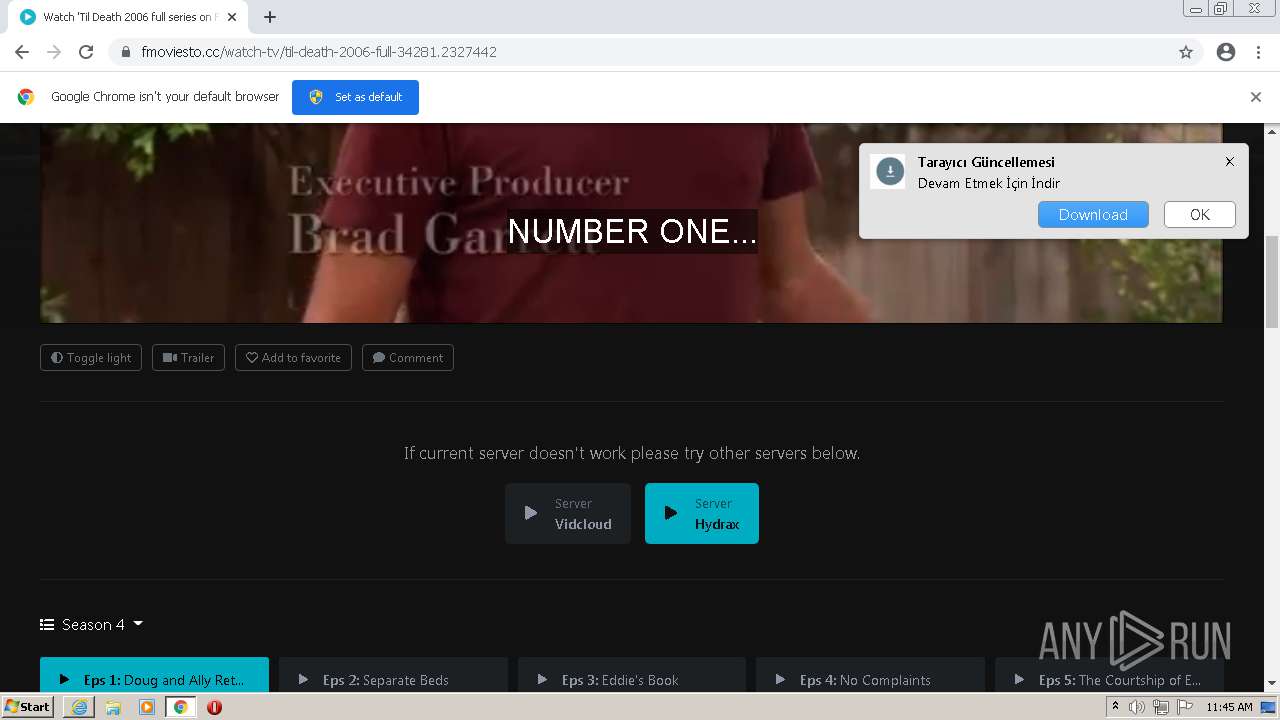This screenshot has width=1280, height=720.
Task: Open the Trailer for the show
Action: coord(188,358)
